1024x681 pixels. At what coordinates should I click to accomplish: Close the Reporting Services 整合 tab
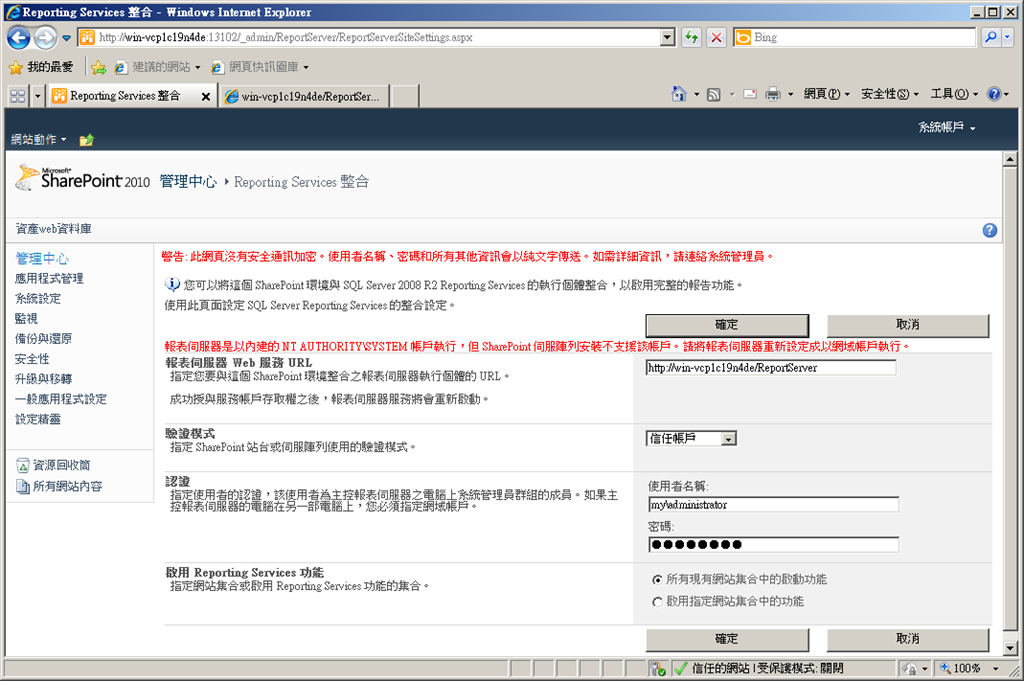[206, 97]
